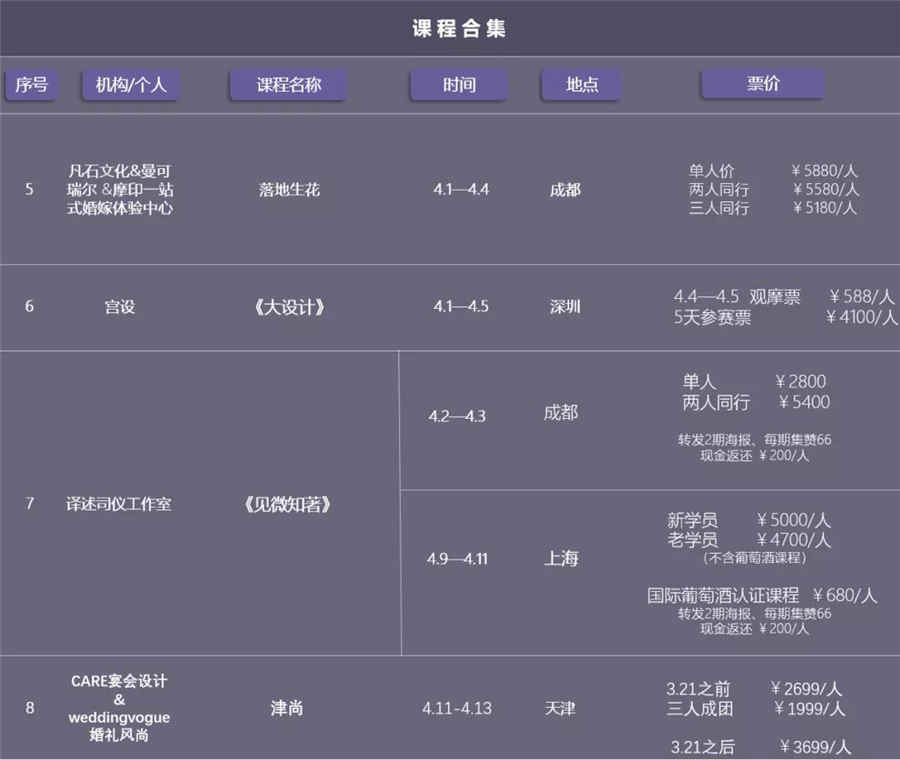Click the 津尚 course name
The width and height of the screenshot is (900, 760).
click(x=288, y=708)
